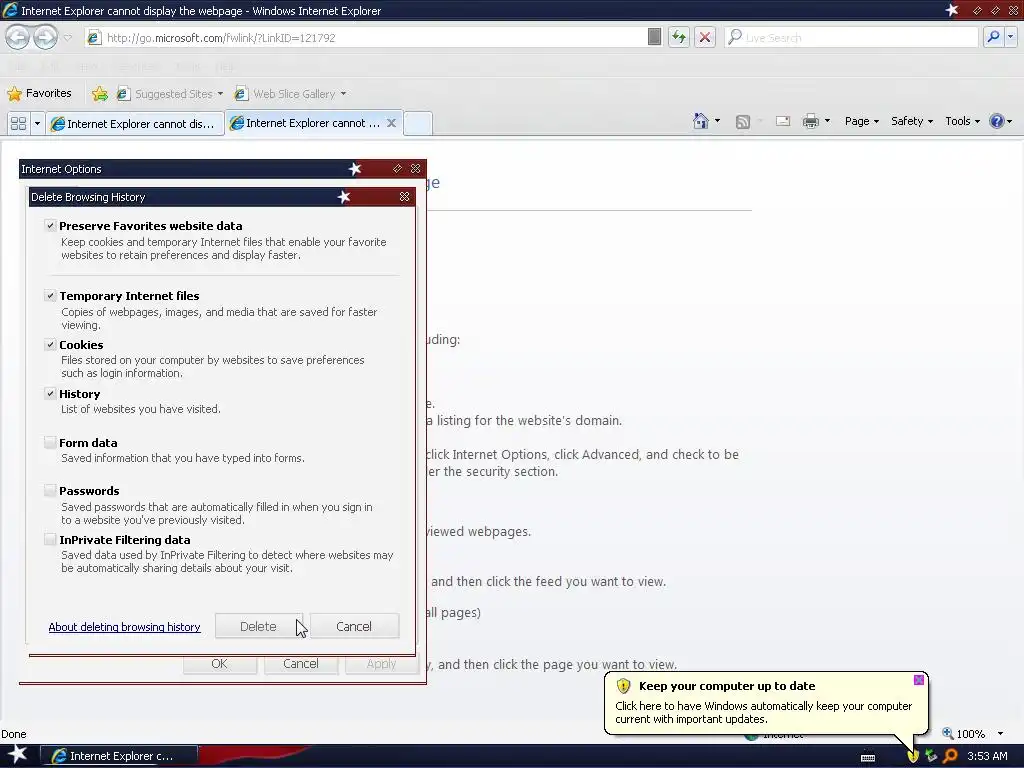Viewport: 1024px width, 768px height.
Task: Toggle Preserve Favorites website data checkbox
Action: (x=50, y=225)
